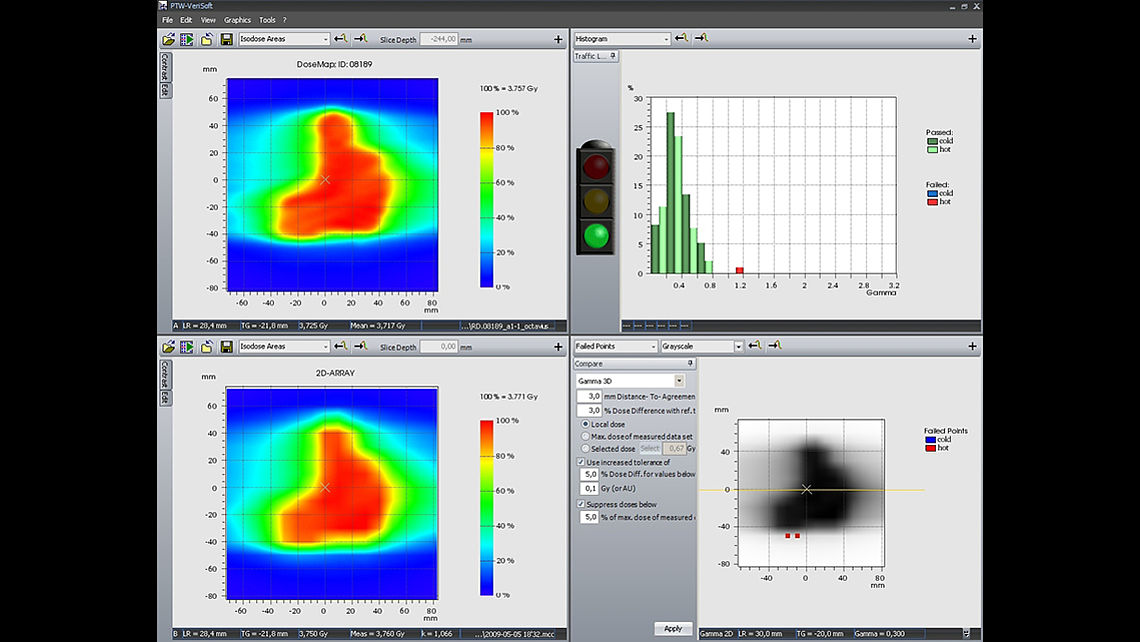This screenshot has width=1140, height=642.
Task: Click plus icon in Histogram panel header
Action: (972, 39)
